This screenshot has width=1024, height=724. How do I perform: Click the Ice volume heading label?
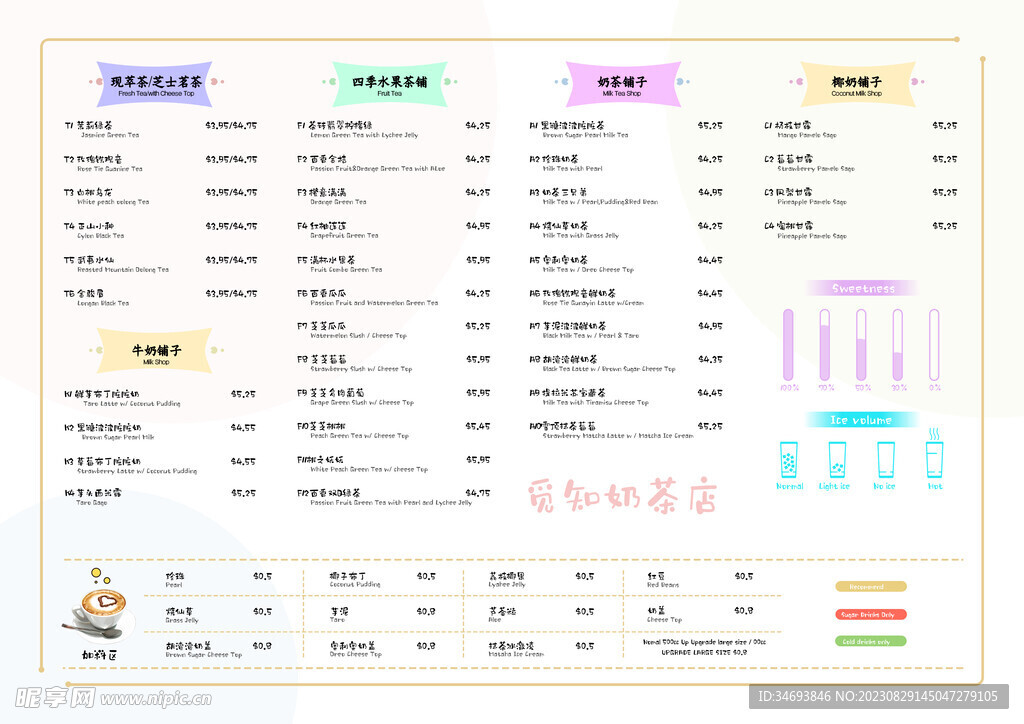coord(861,420)
